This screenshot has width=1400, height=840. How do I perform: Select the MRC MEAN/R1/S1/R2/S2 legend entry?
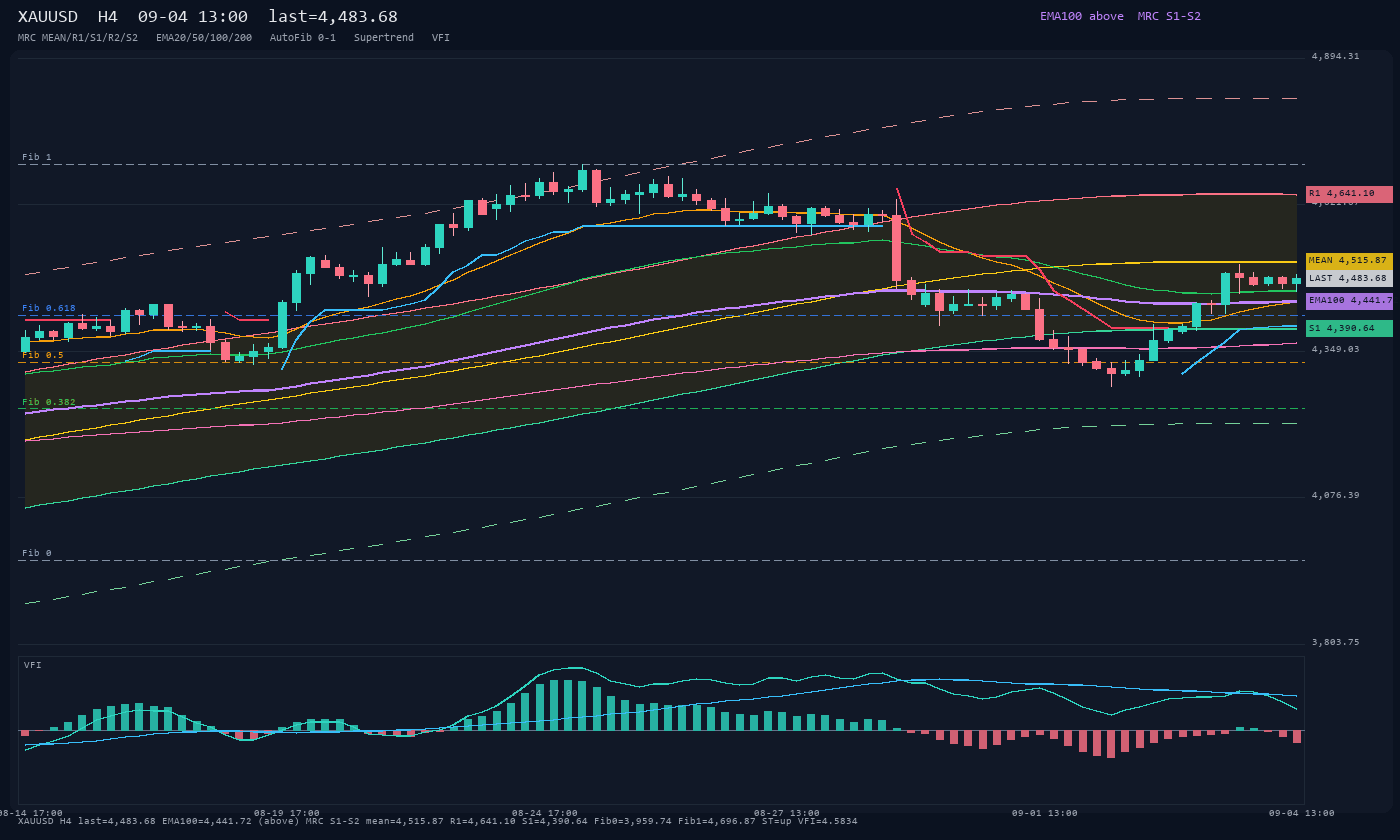tap(78, 38)
